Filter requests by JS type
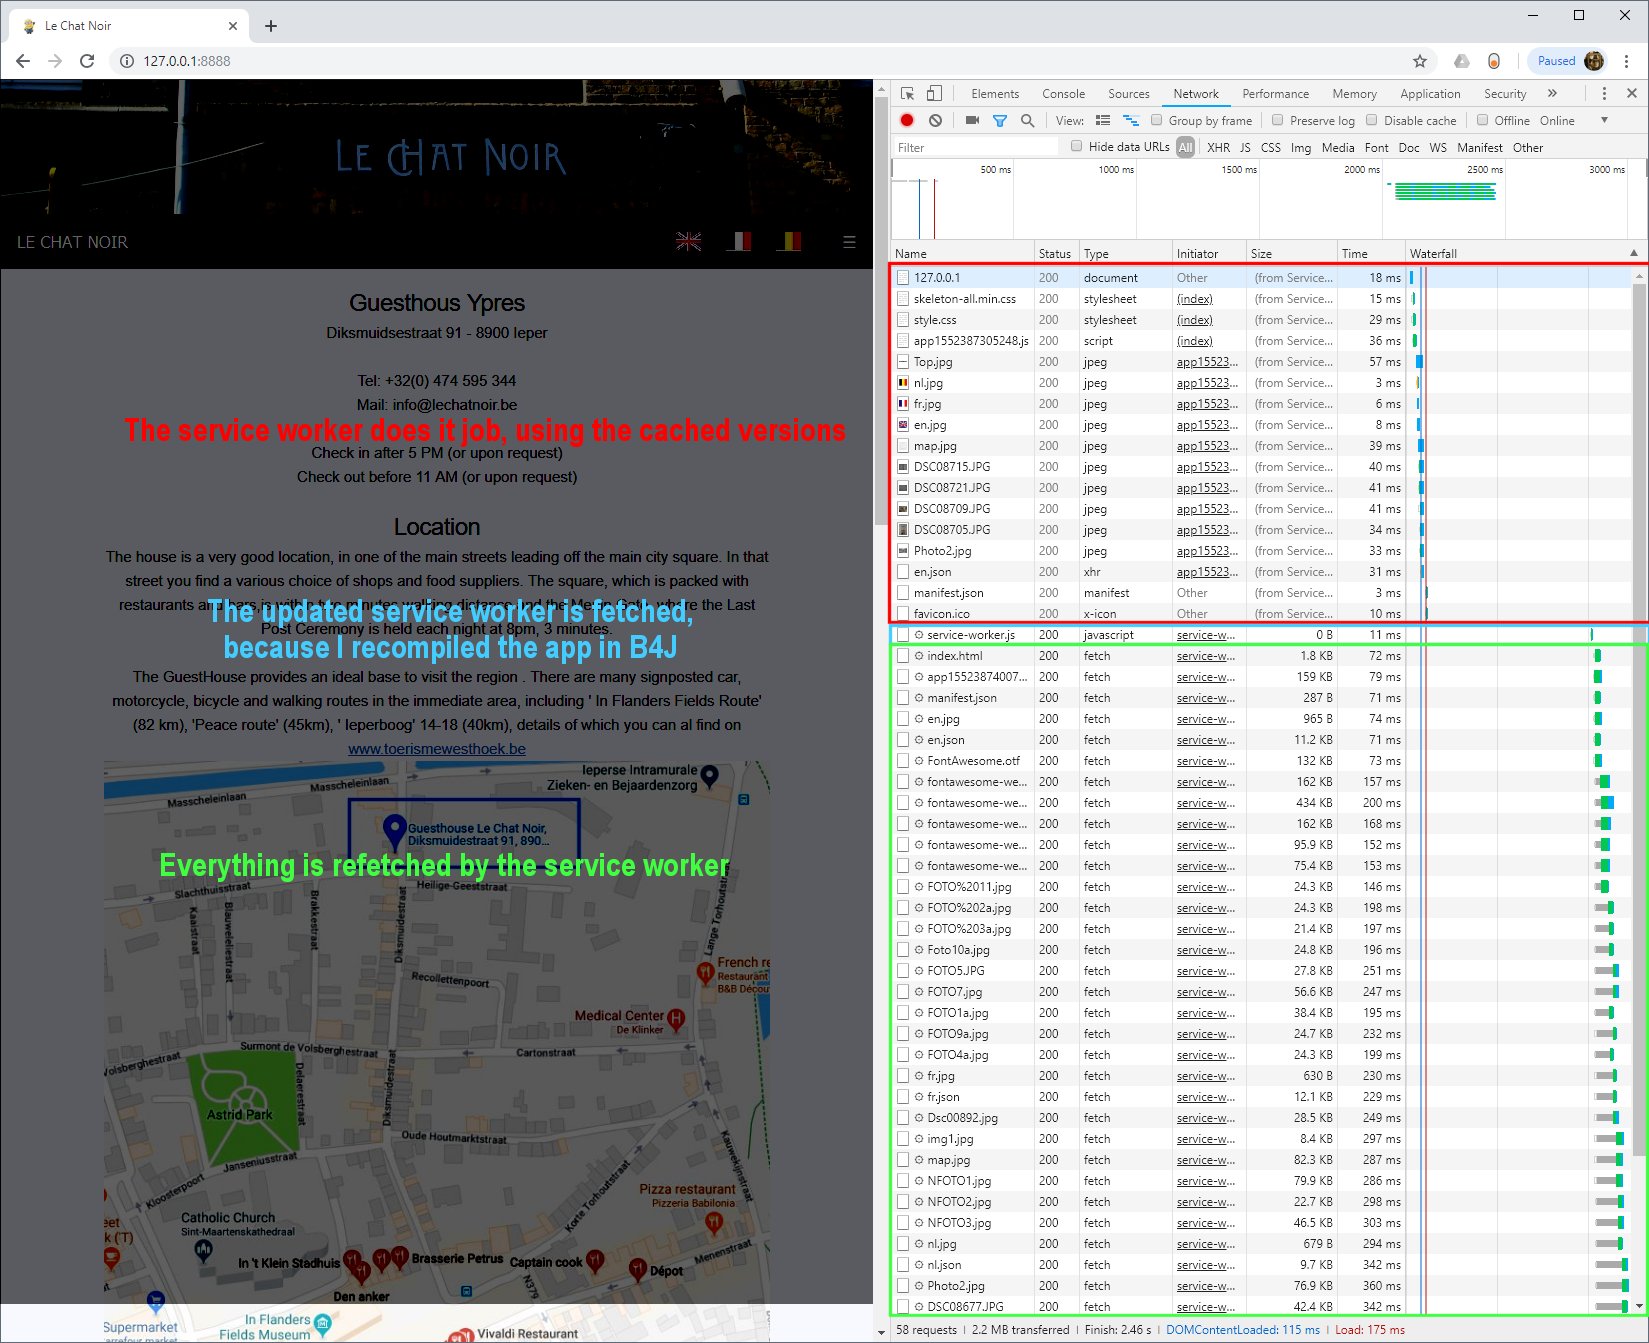The height and width of the screenshot is (1343, 1649). pos(1245,147)
